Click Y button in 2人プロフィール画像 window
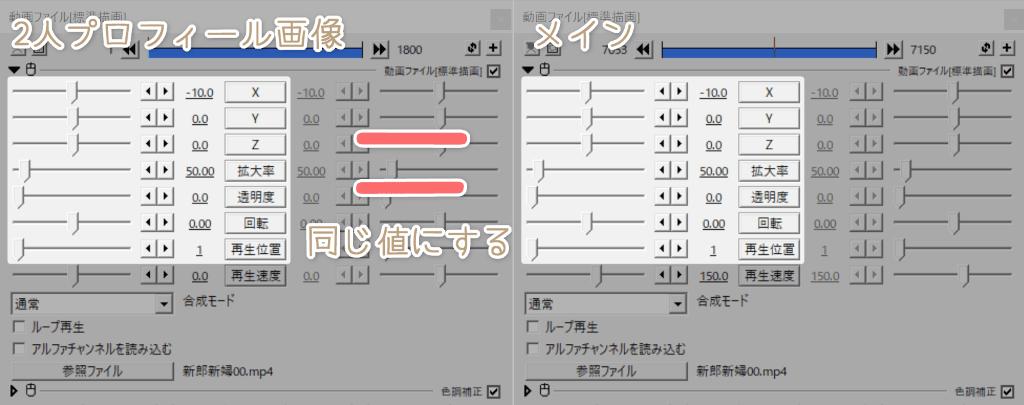 255,118
